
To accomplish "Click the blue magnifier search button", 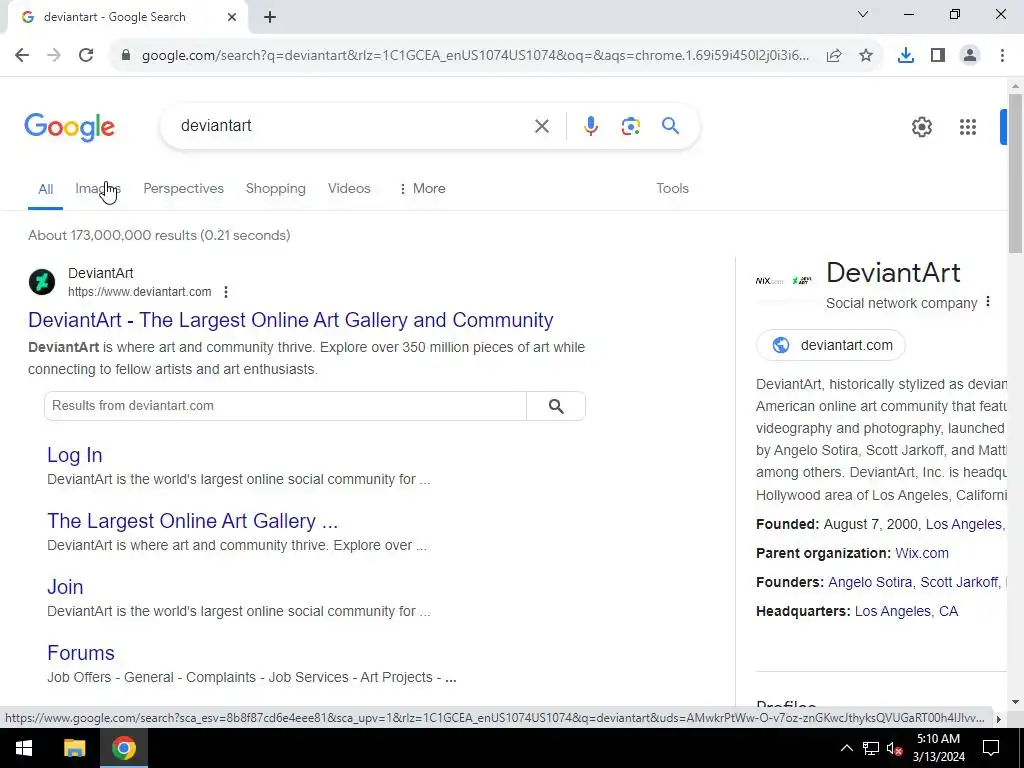I will 670,125.
